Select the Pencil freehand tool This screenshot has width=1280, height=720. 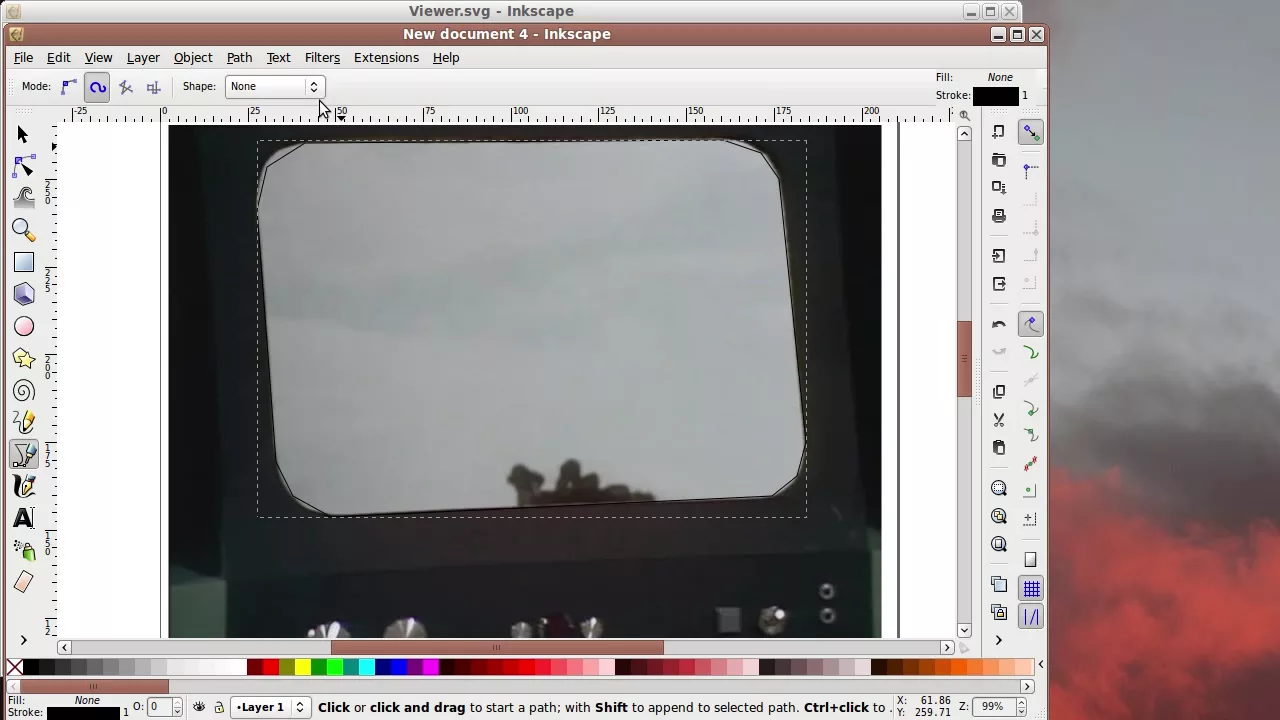(24, 423)
